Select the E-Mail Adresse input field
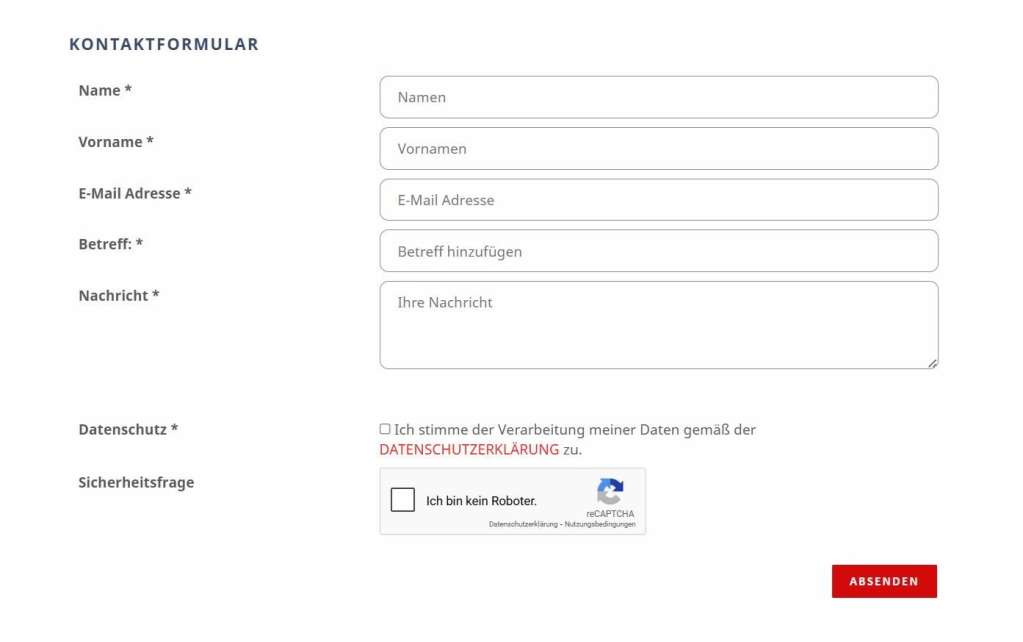 click(x=658, y=200)
